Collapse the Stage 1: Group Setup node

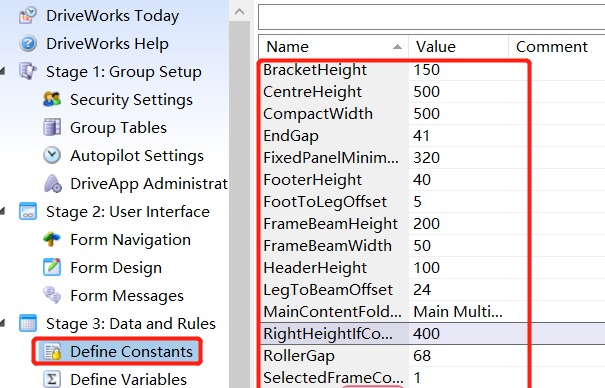(x=3, y=71)
